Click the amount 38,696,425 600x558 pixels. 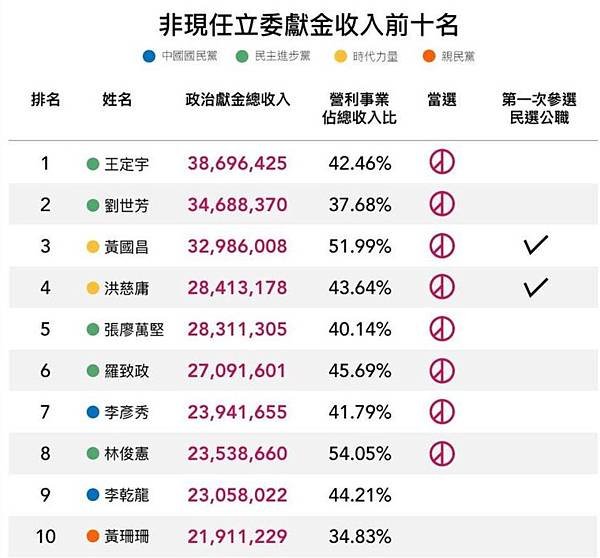(237, 163)
